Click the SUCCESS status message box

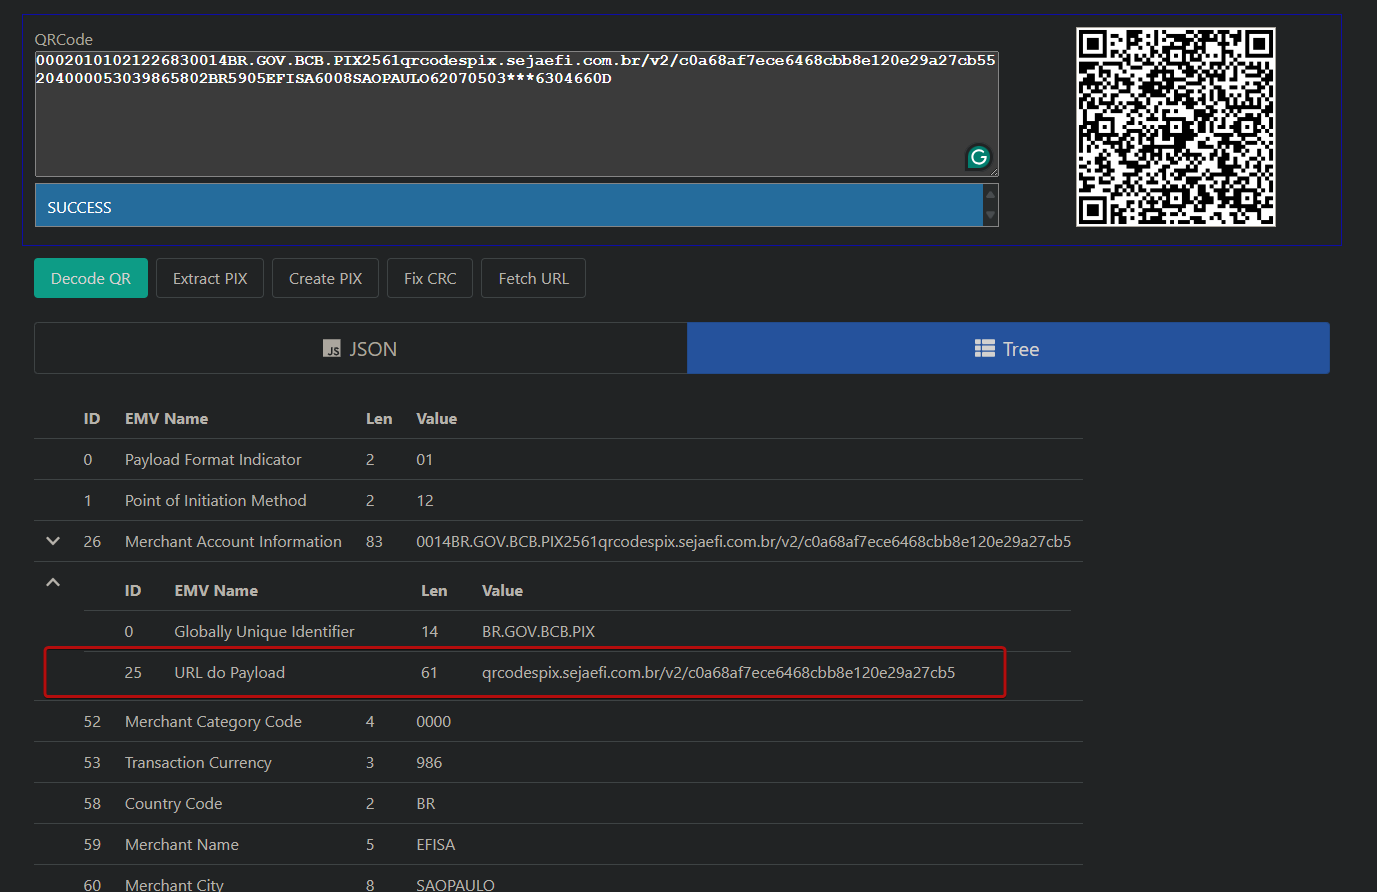click(x=509, y=205)
